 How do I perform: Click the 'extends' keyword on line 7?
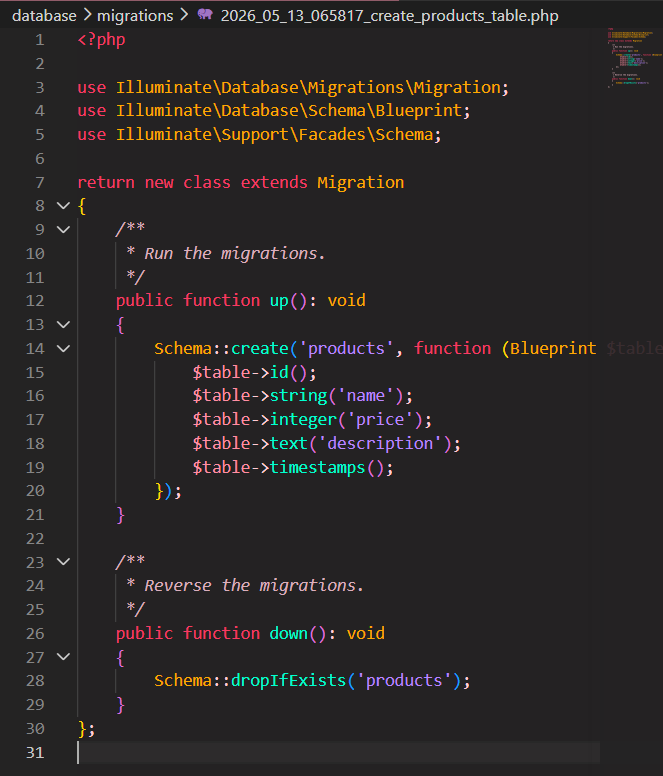coord(274,182)
